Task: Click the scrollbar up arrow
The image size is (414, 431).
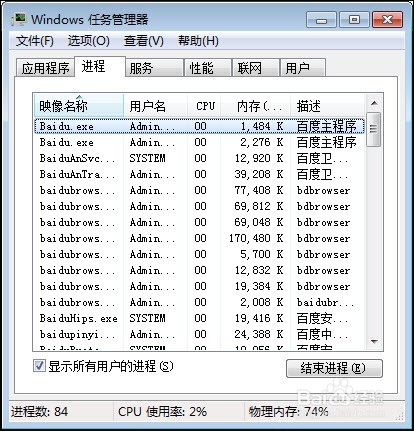Action: pos(374,103)
